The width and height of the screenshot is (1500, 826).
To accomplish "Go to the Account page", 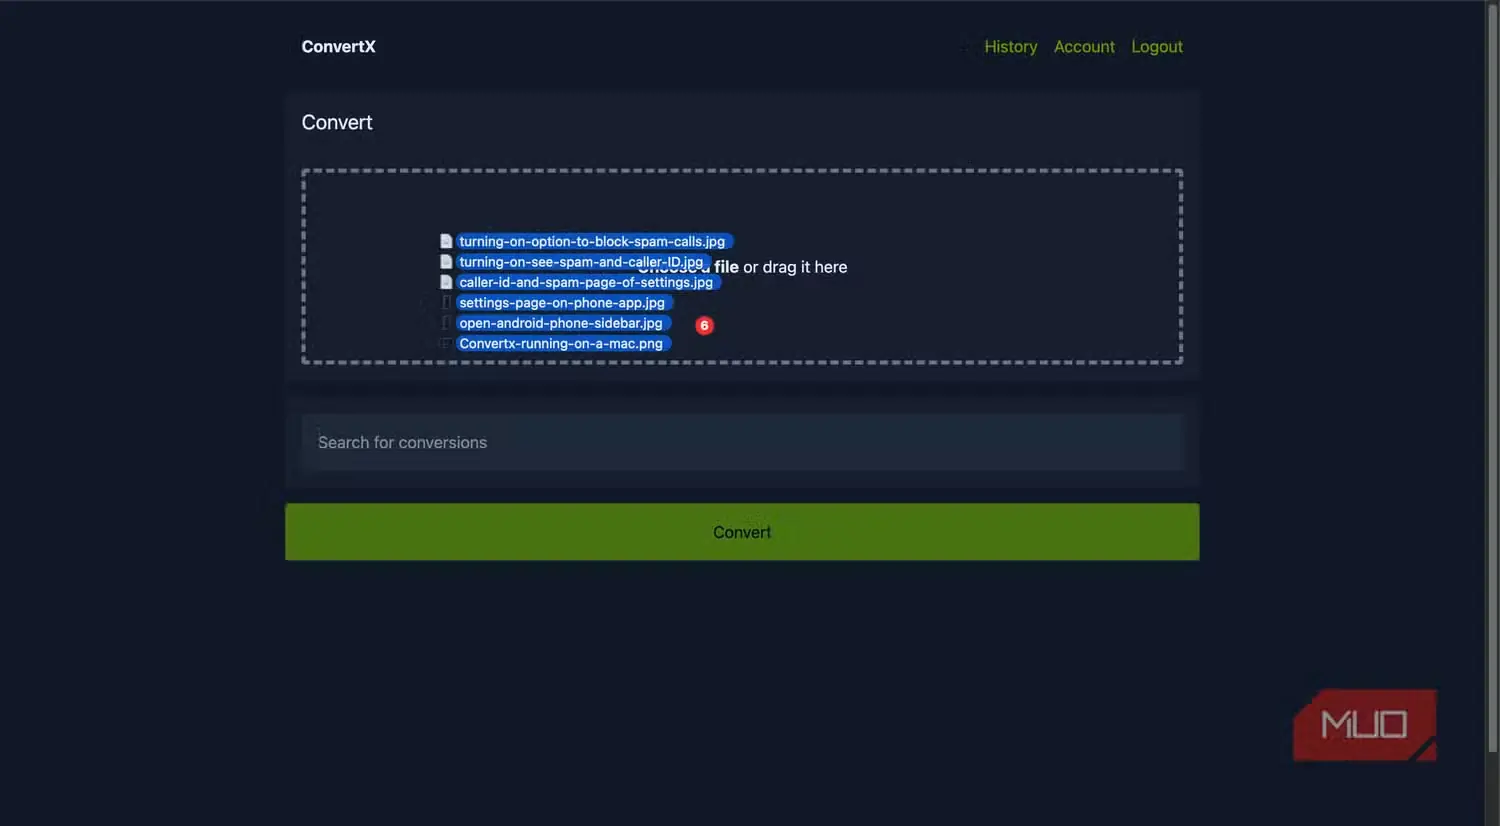I will click(1084, 47).
